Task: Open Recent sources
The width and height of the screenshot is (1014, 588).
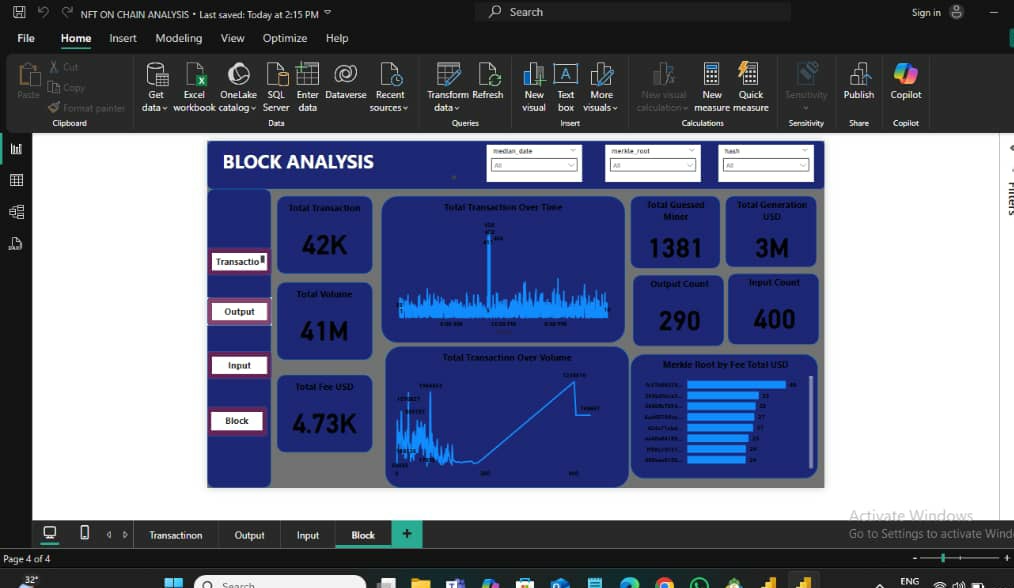Action: (389, 87)
